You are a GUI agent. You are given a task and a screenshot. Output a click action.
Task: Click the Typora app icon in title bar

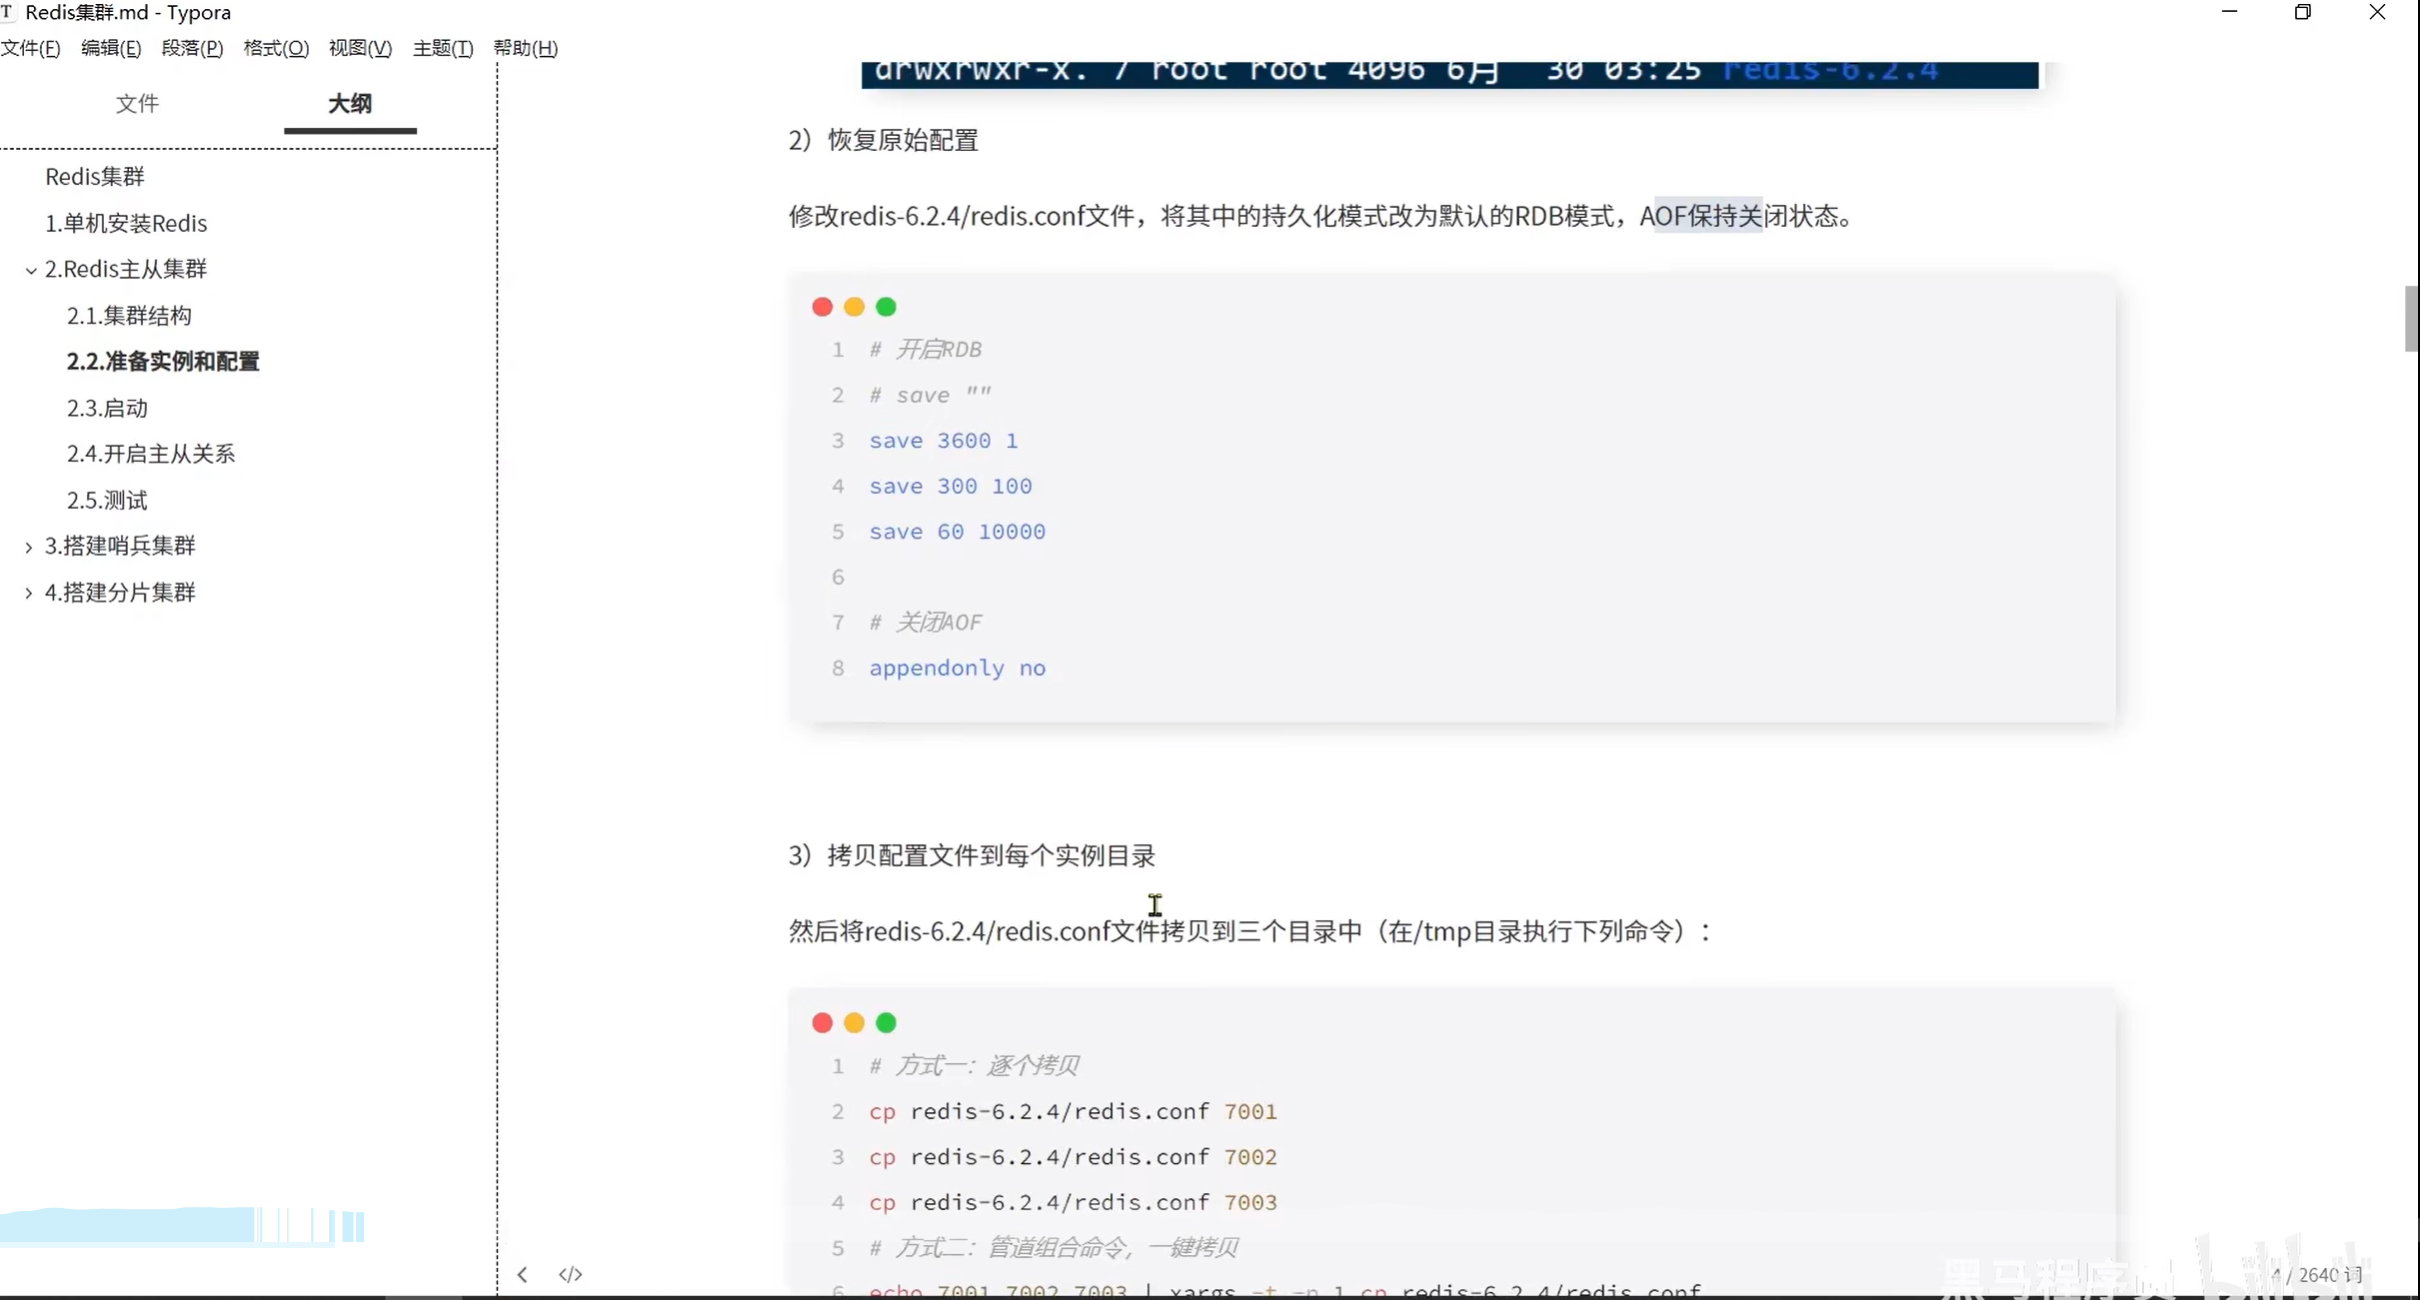coord(8,12)
